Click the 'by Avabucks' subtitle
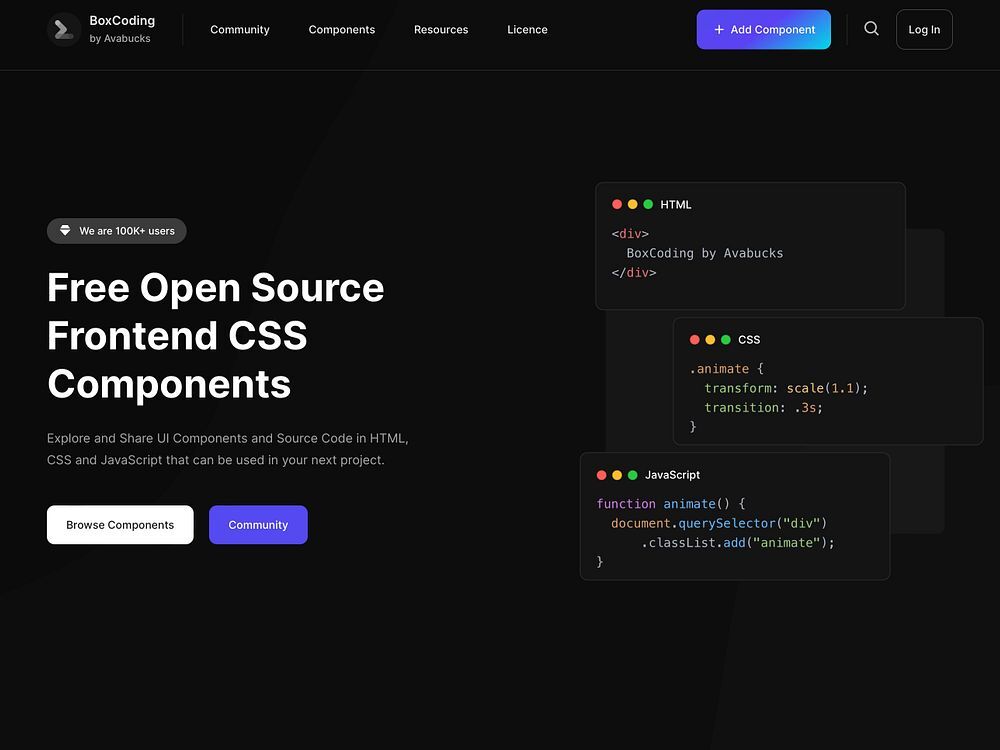This screenshot has width=1000, height=750. pos(120,38)
